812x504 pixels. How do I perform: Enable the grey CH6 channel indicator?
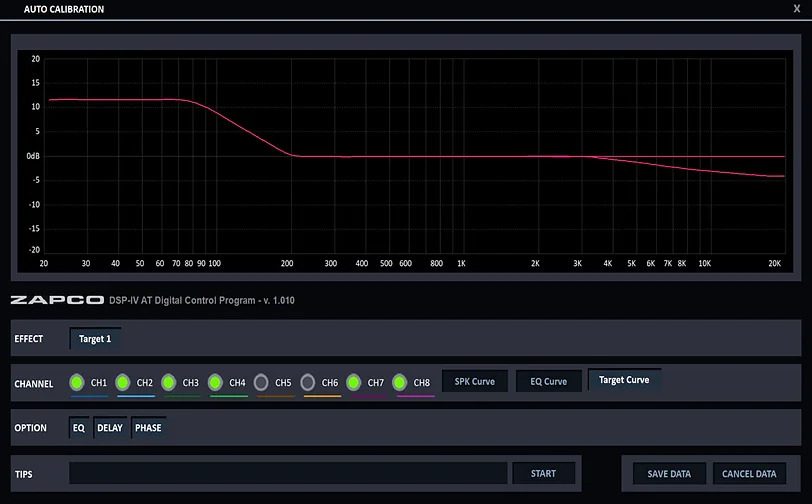[x=308, y=383]
